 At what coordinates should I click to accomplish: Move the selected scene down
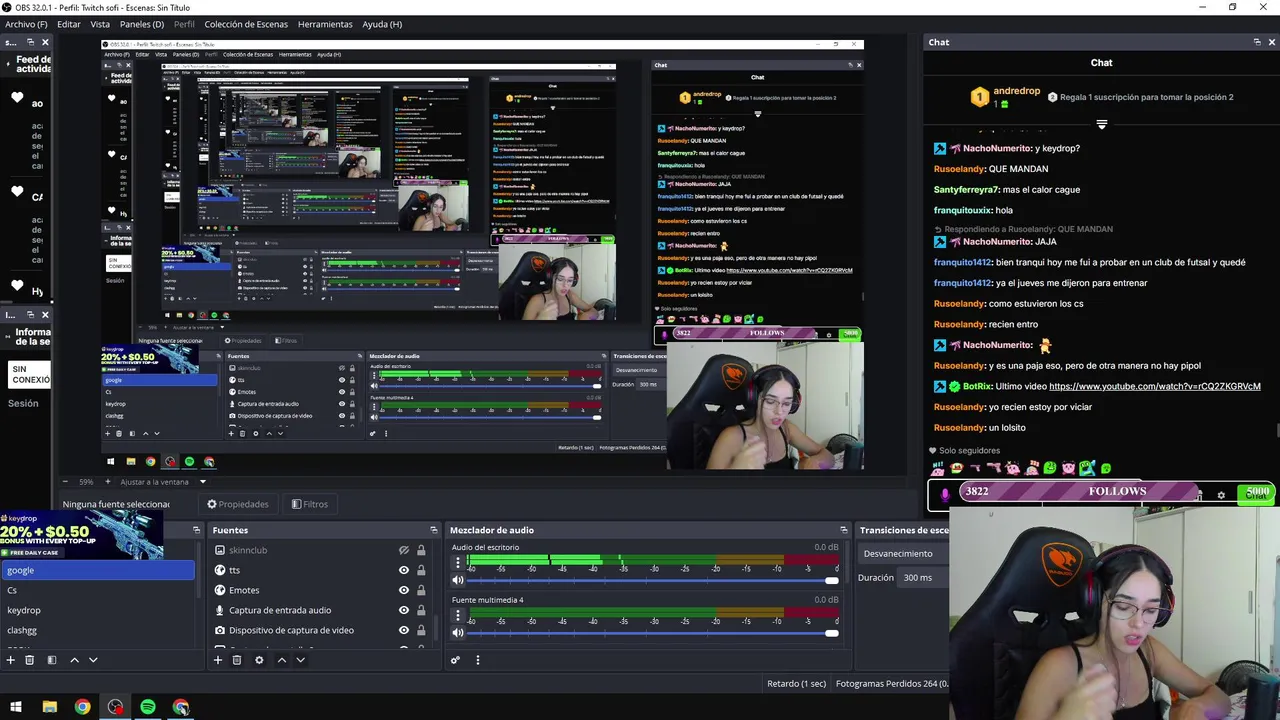93,660
